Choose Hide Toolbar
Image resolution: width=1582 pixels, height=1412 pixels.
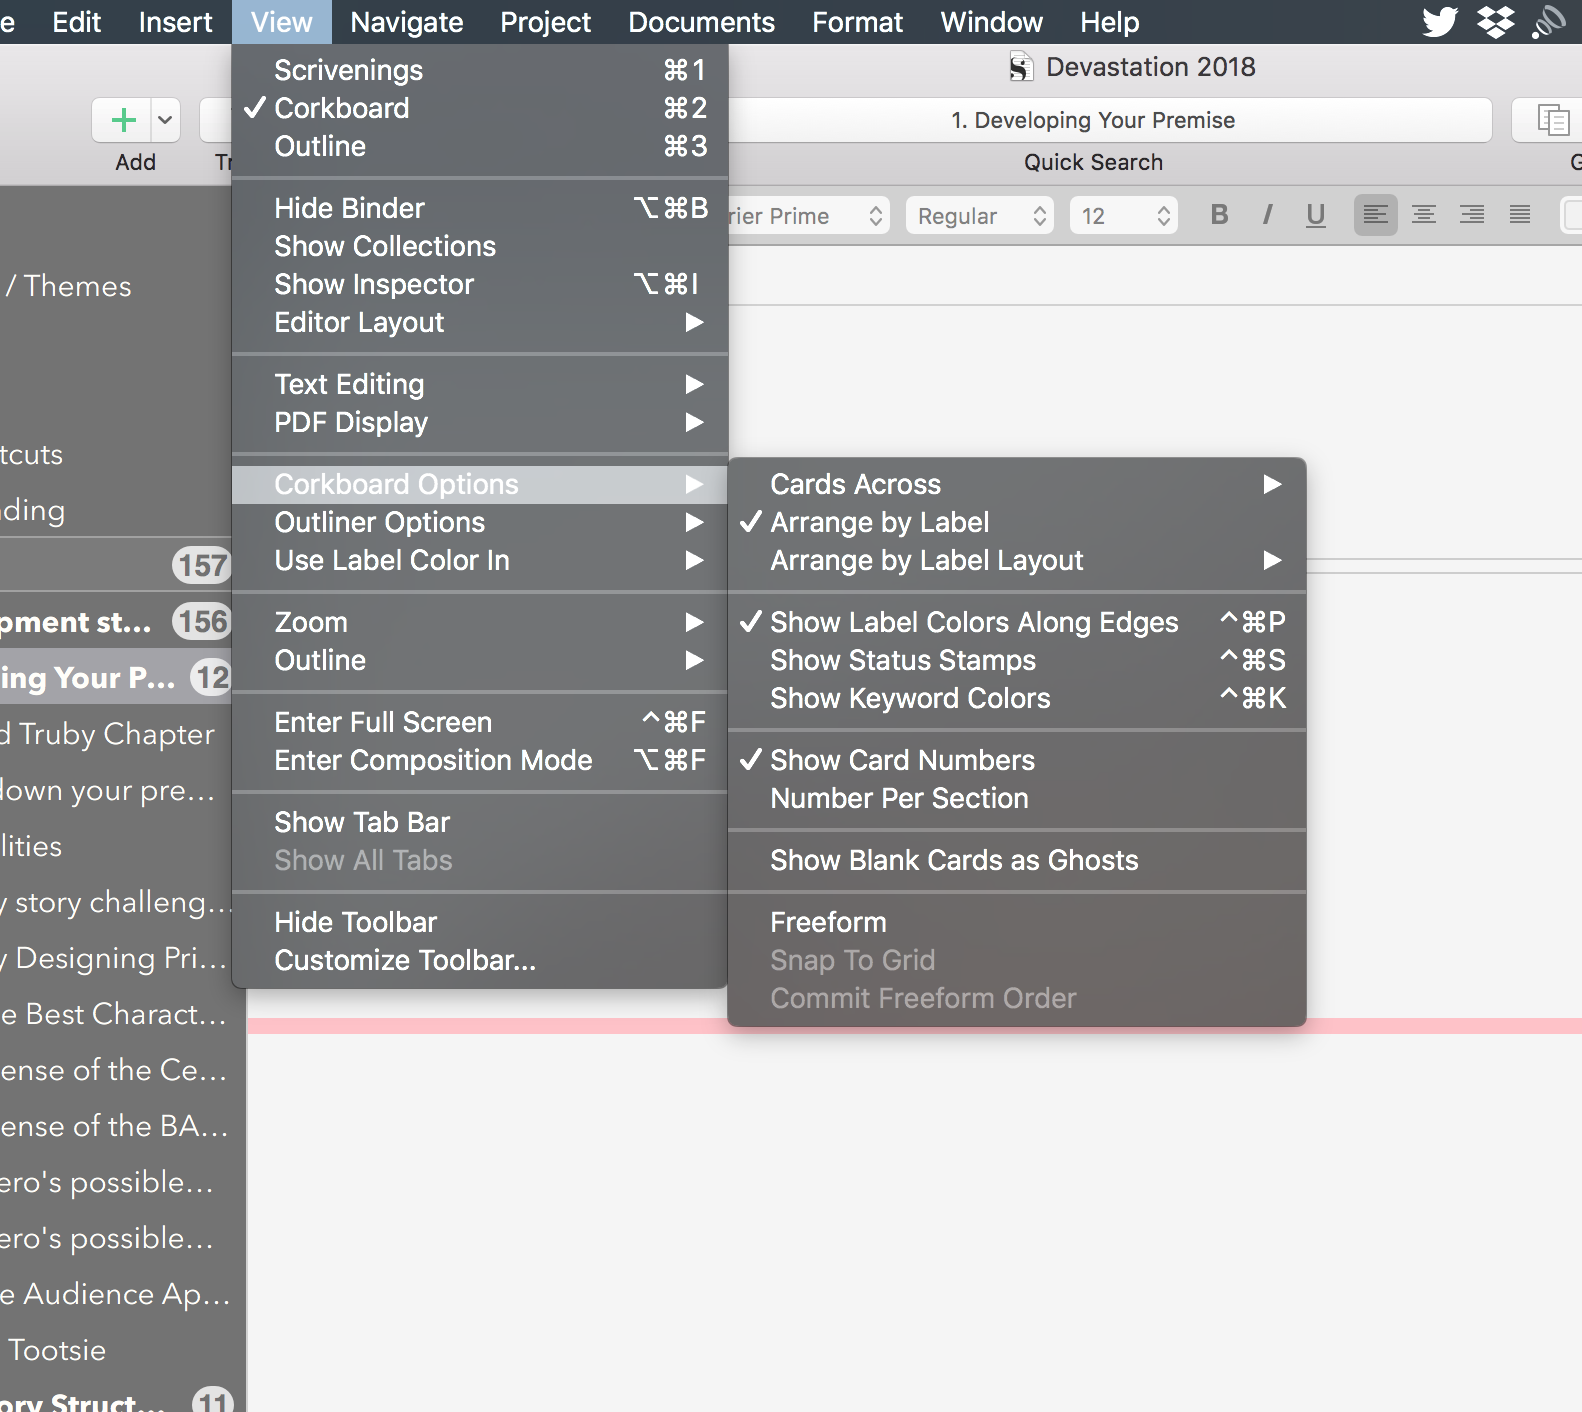click(x=480, y=922)
